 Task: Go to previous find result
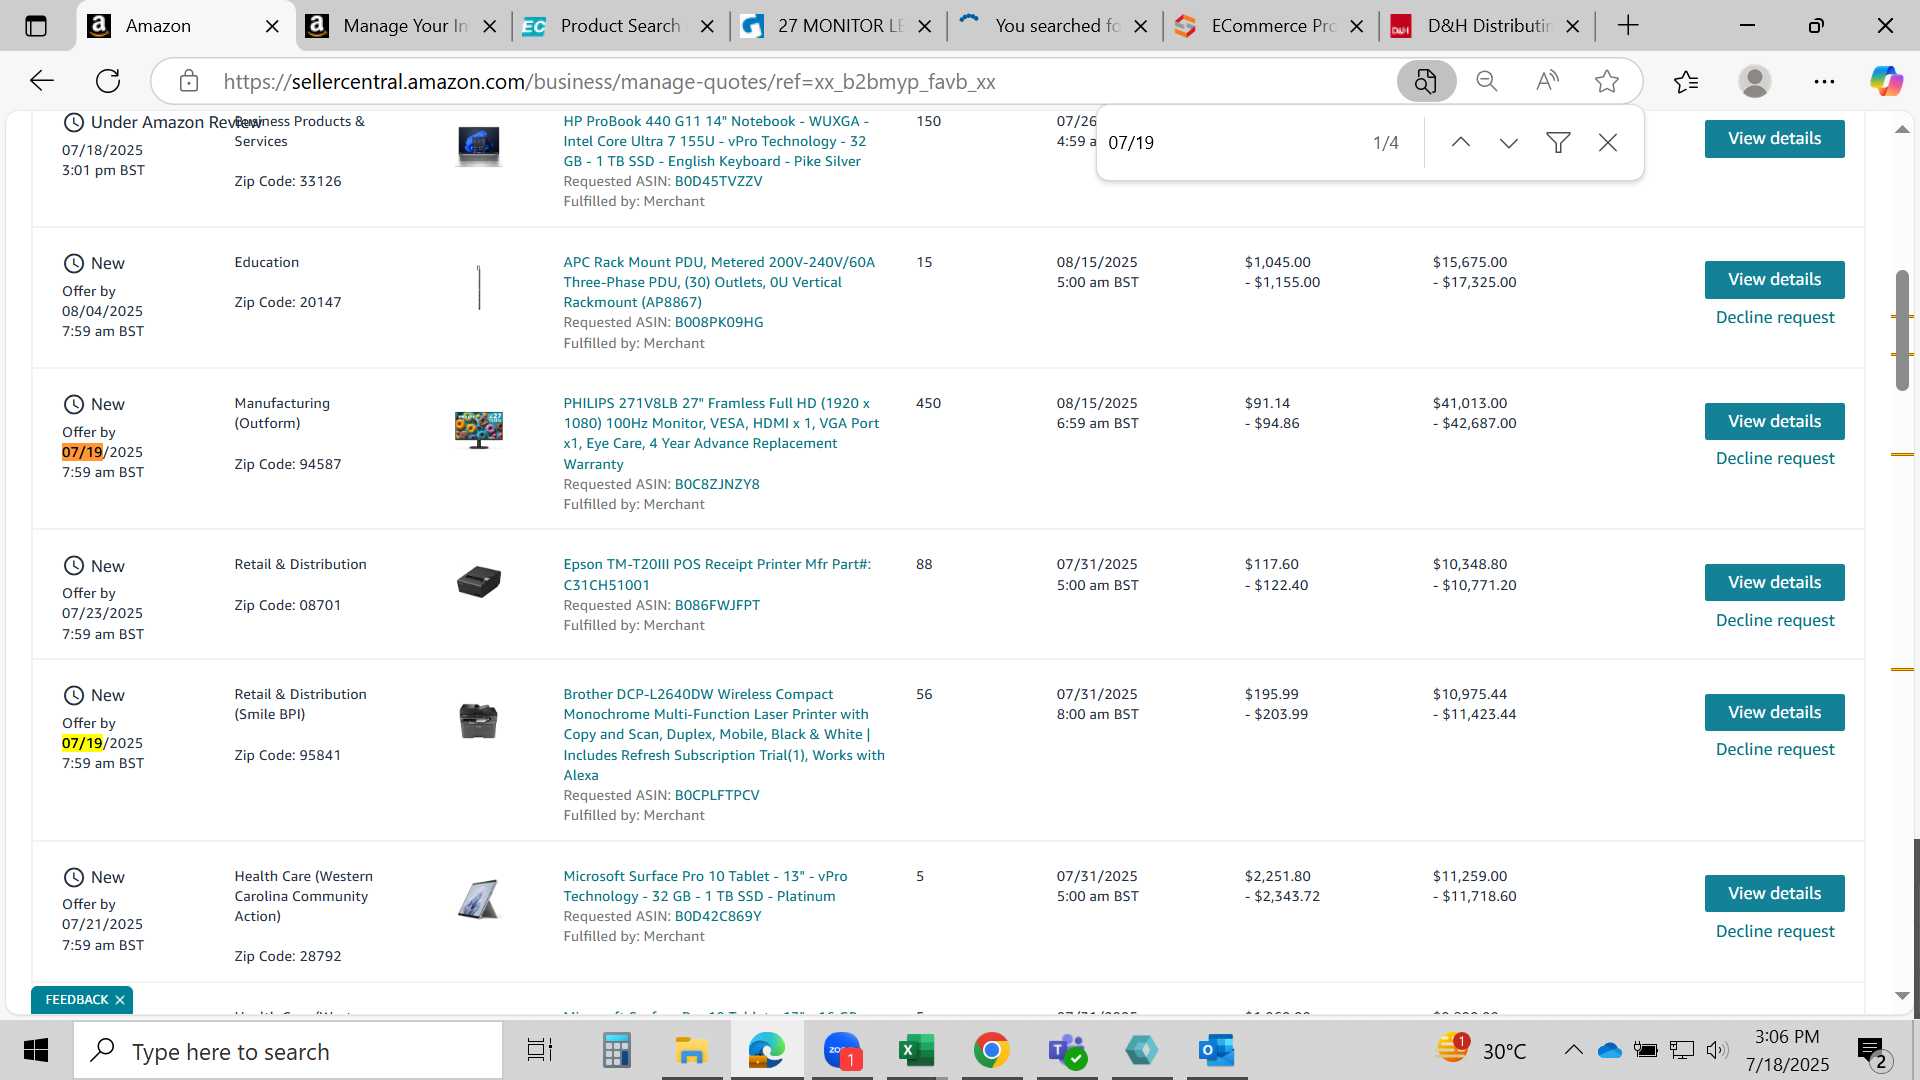(1461, 143)
